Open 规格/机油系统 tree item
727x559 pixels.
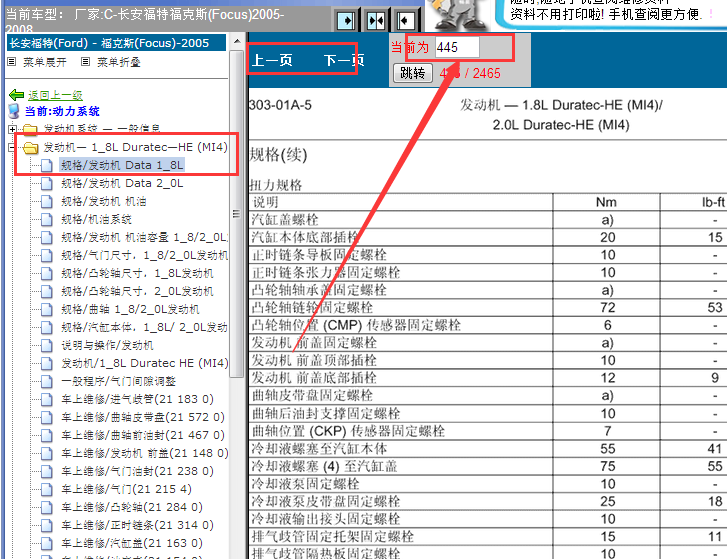[x=96, y=220]
